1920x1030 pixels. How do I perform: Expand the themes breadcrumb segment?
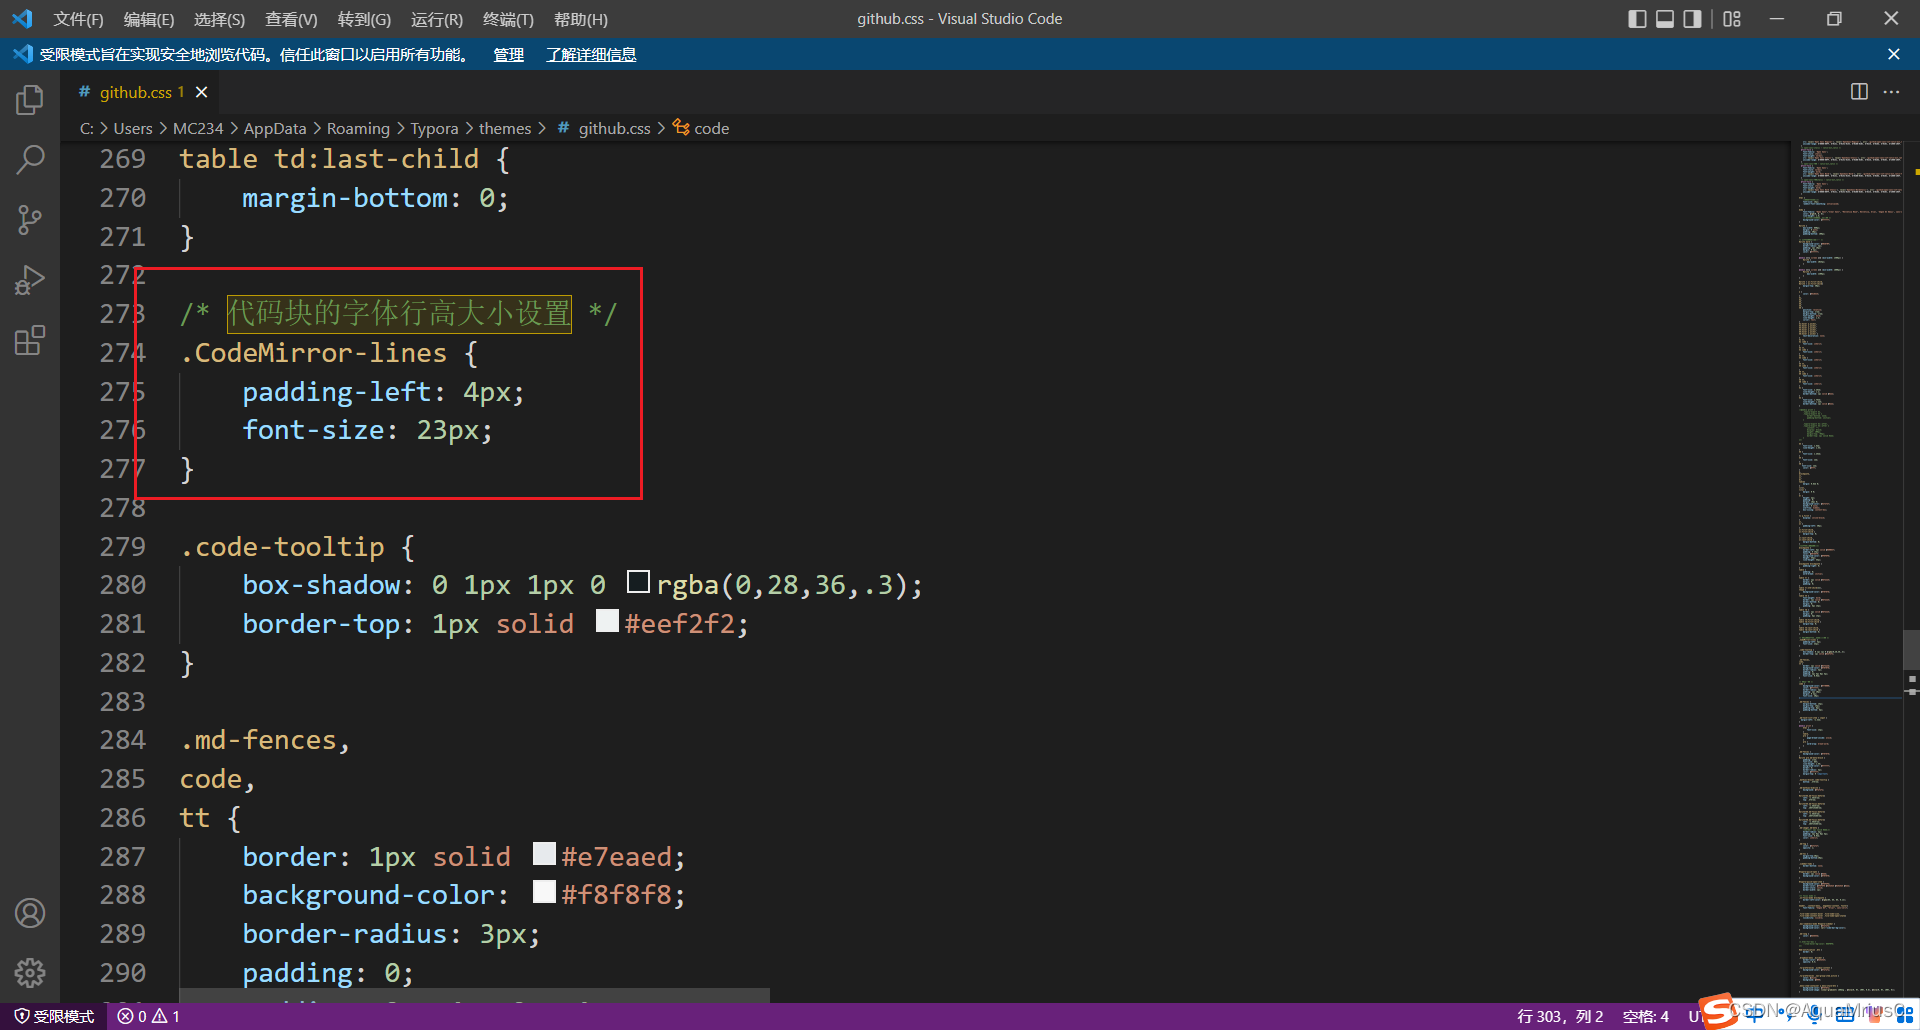[505, 128]
